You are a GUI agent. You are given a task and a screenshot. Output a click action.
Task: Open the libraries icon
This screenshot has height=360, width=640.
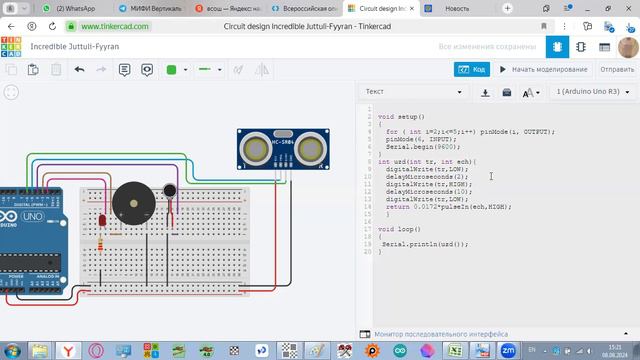click(x=507, y=93)
